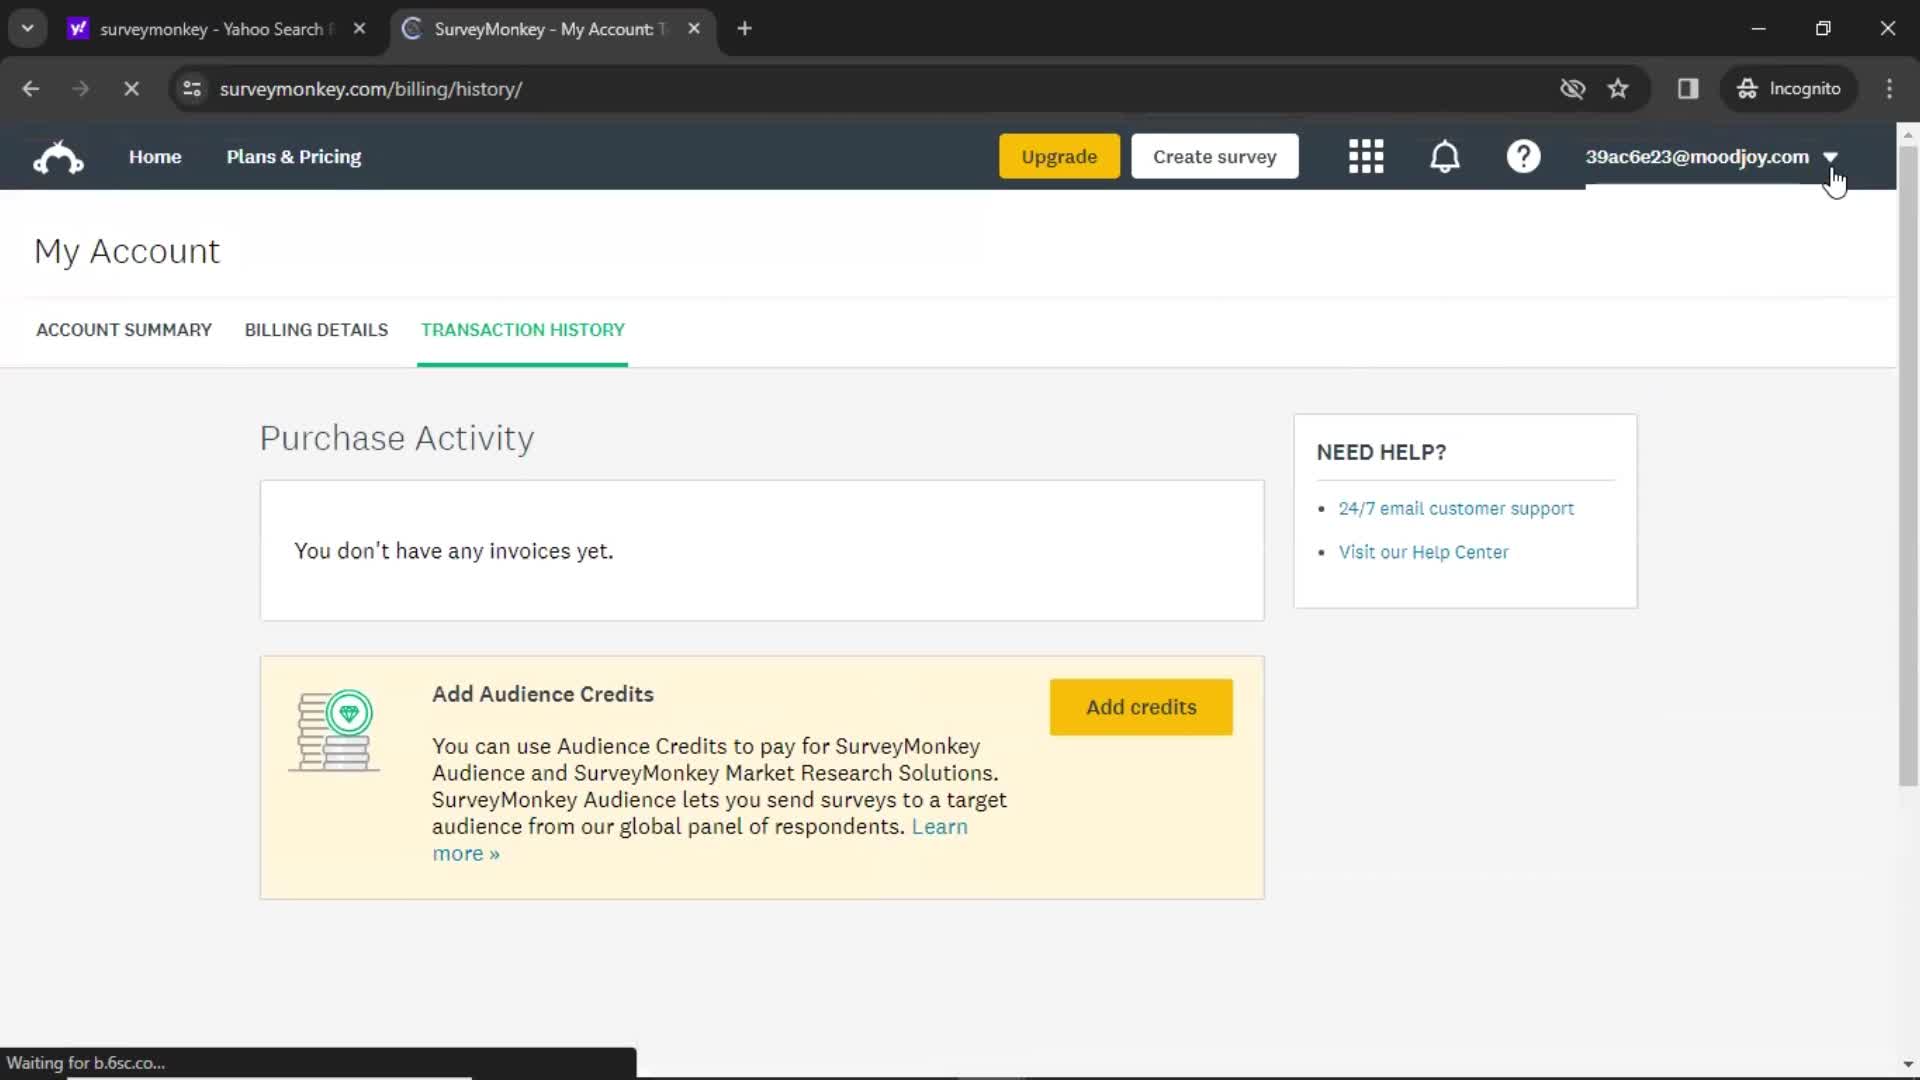Open the notifications bell icon
Image resolution: width=1920 pixels, height=1080 pixels.
coord(1445,157)
